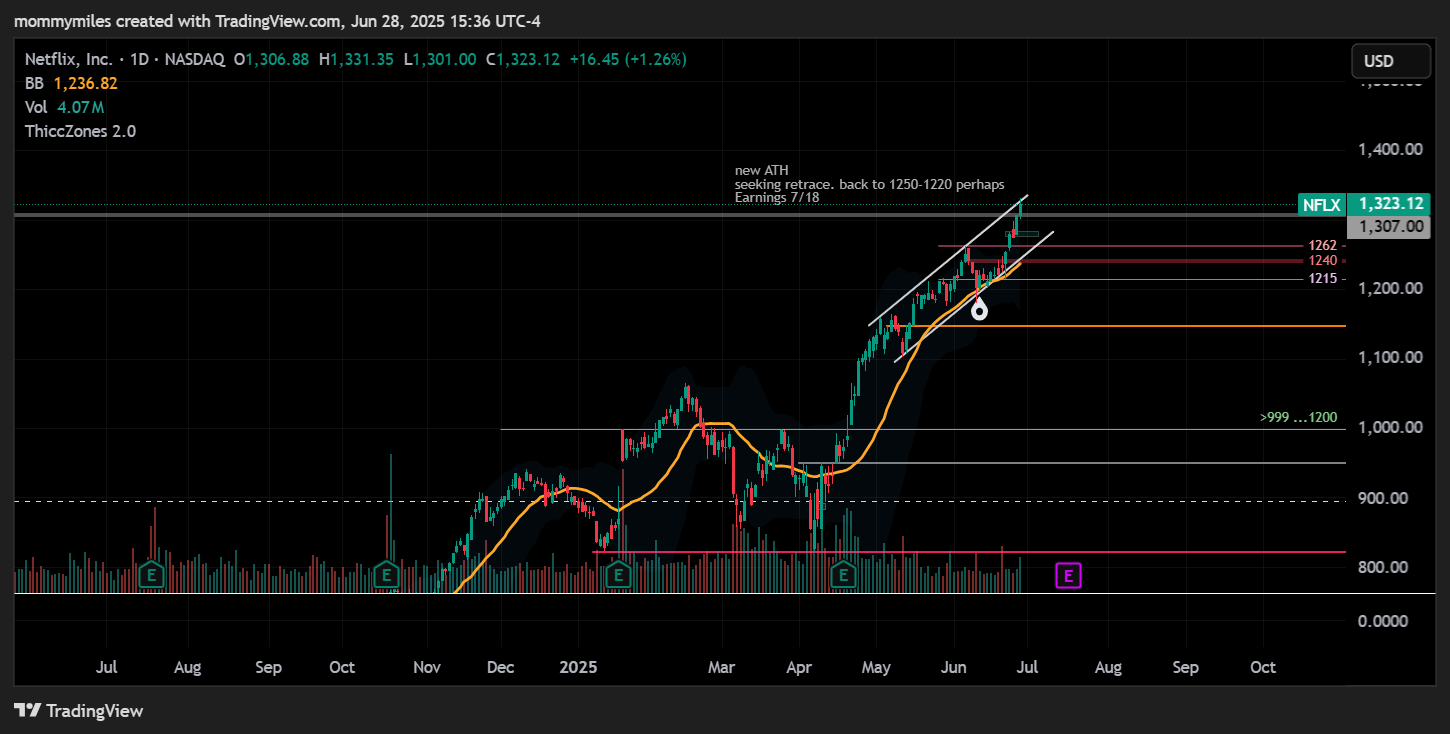Select the Vol 4.07M indicator legend
Screen dimensions: 1450x734
tap(65, 107)
